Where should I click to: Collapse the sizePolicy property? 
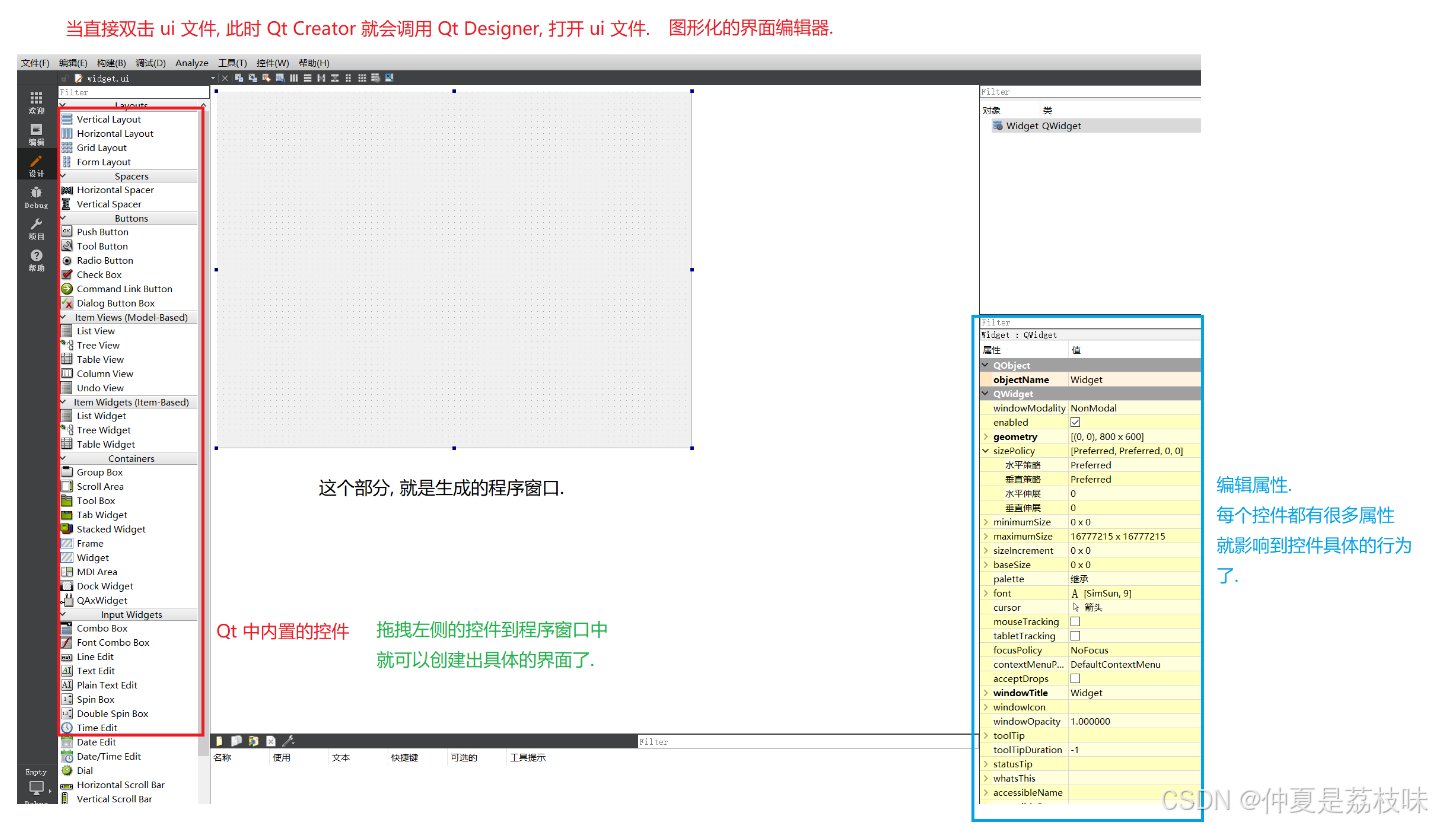point(986,451)
